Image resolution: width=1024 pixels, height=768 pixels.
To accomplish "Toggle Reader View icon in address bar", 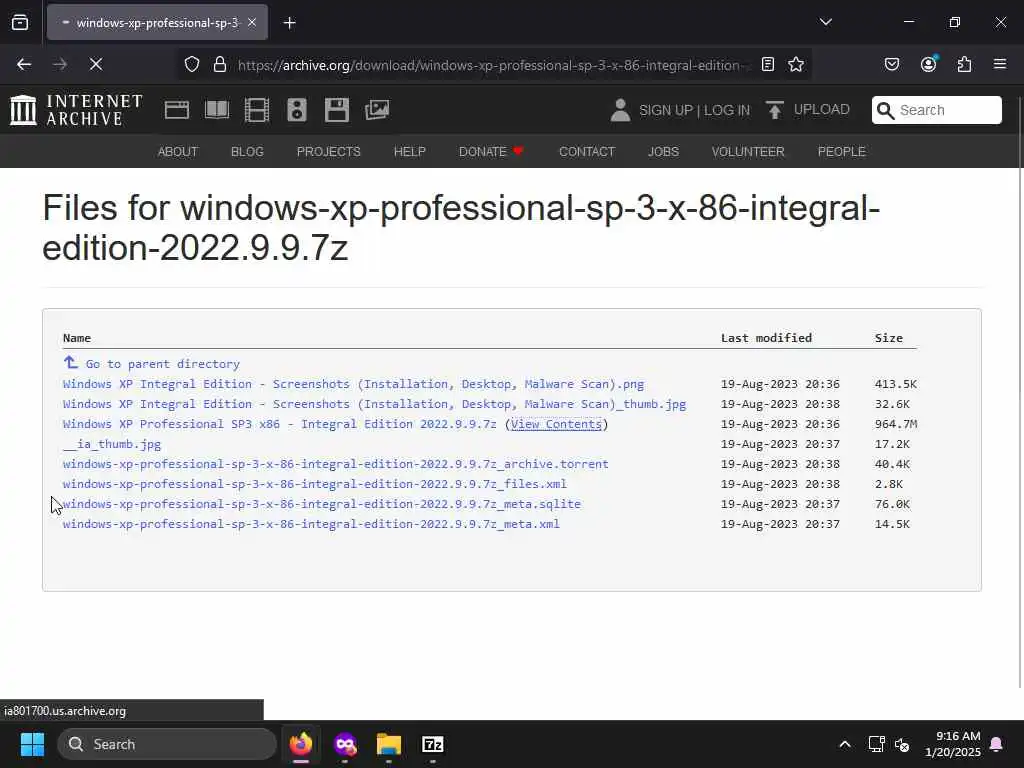I will pos(768,64).
